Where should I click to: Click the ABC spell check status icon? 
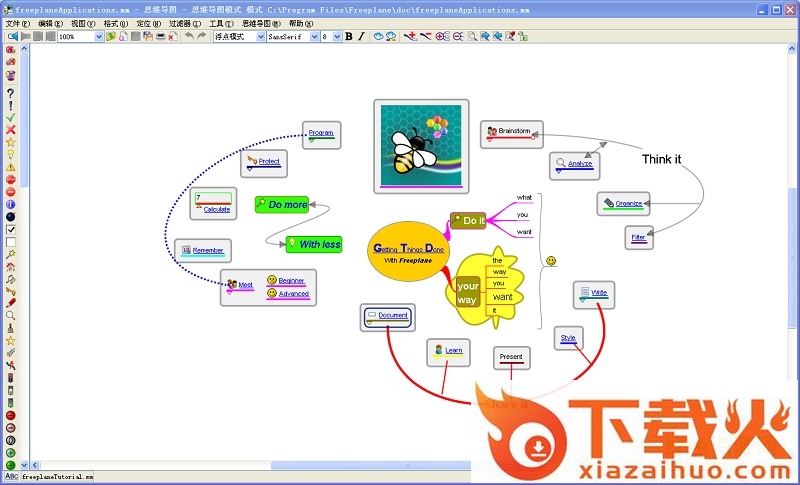pyautogui.click(x=11, y=477)
